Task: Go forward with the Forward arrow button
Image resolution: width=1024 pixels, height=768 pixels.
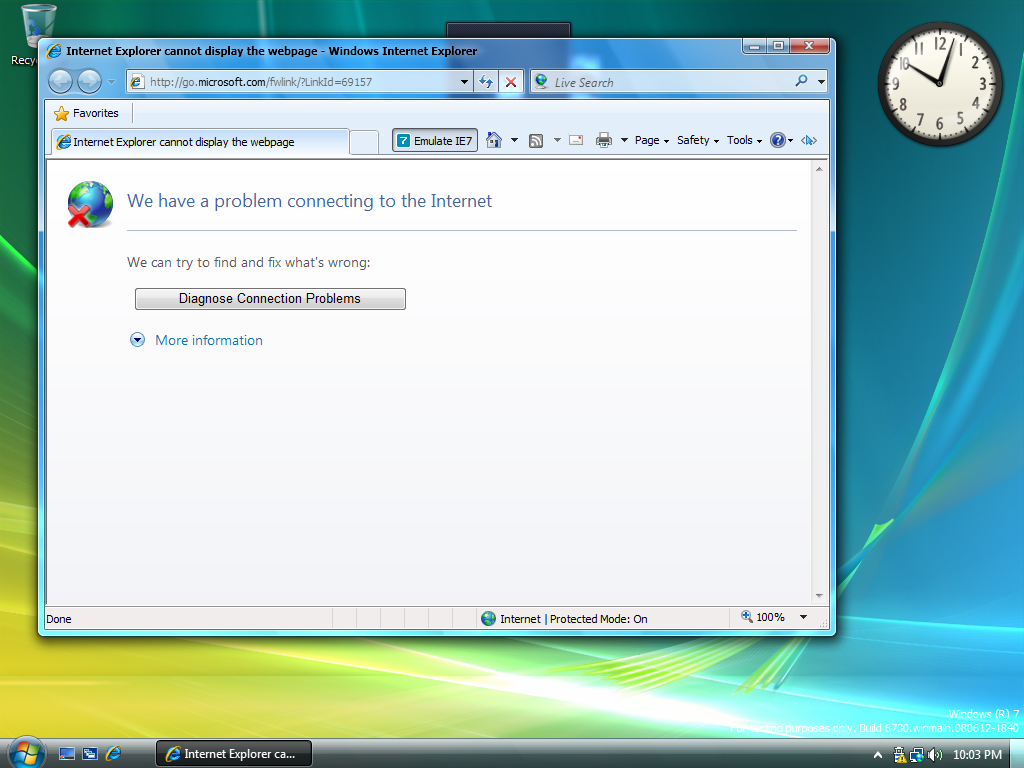Action: pyautogui.click(x=89, y=82)
